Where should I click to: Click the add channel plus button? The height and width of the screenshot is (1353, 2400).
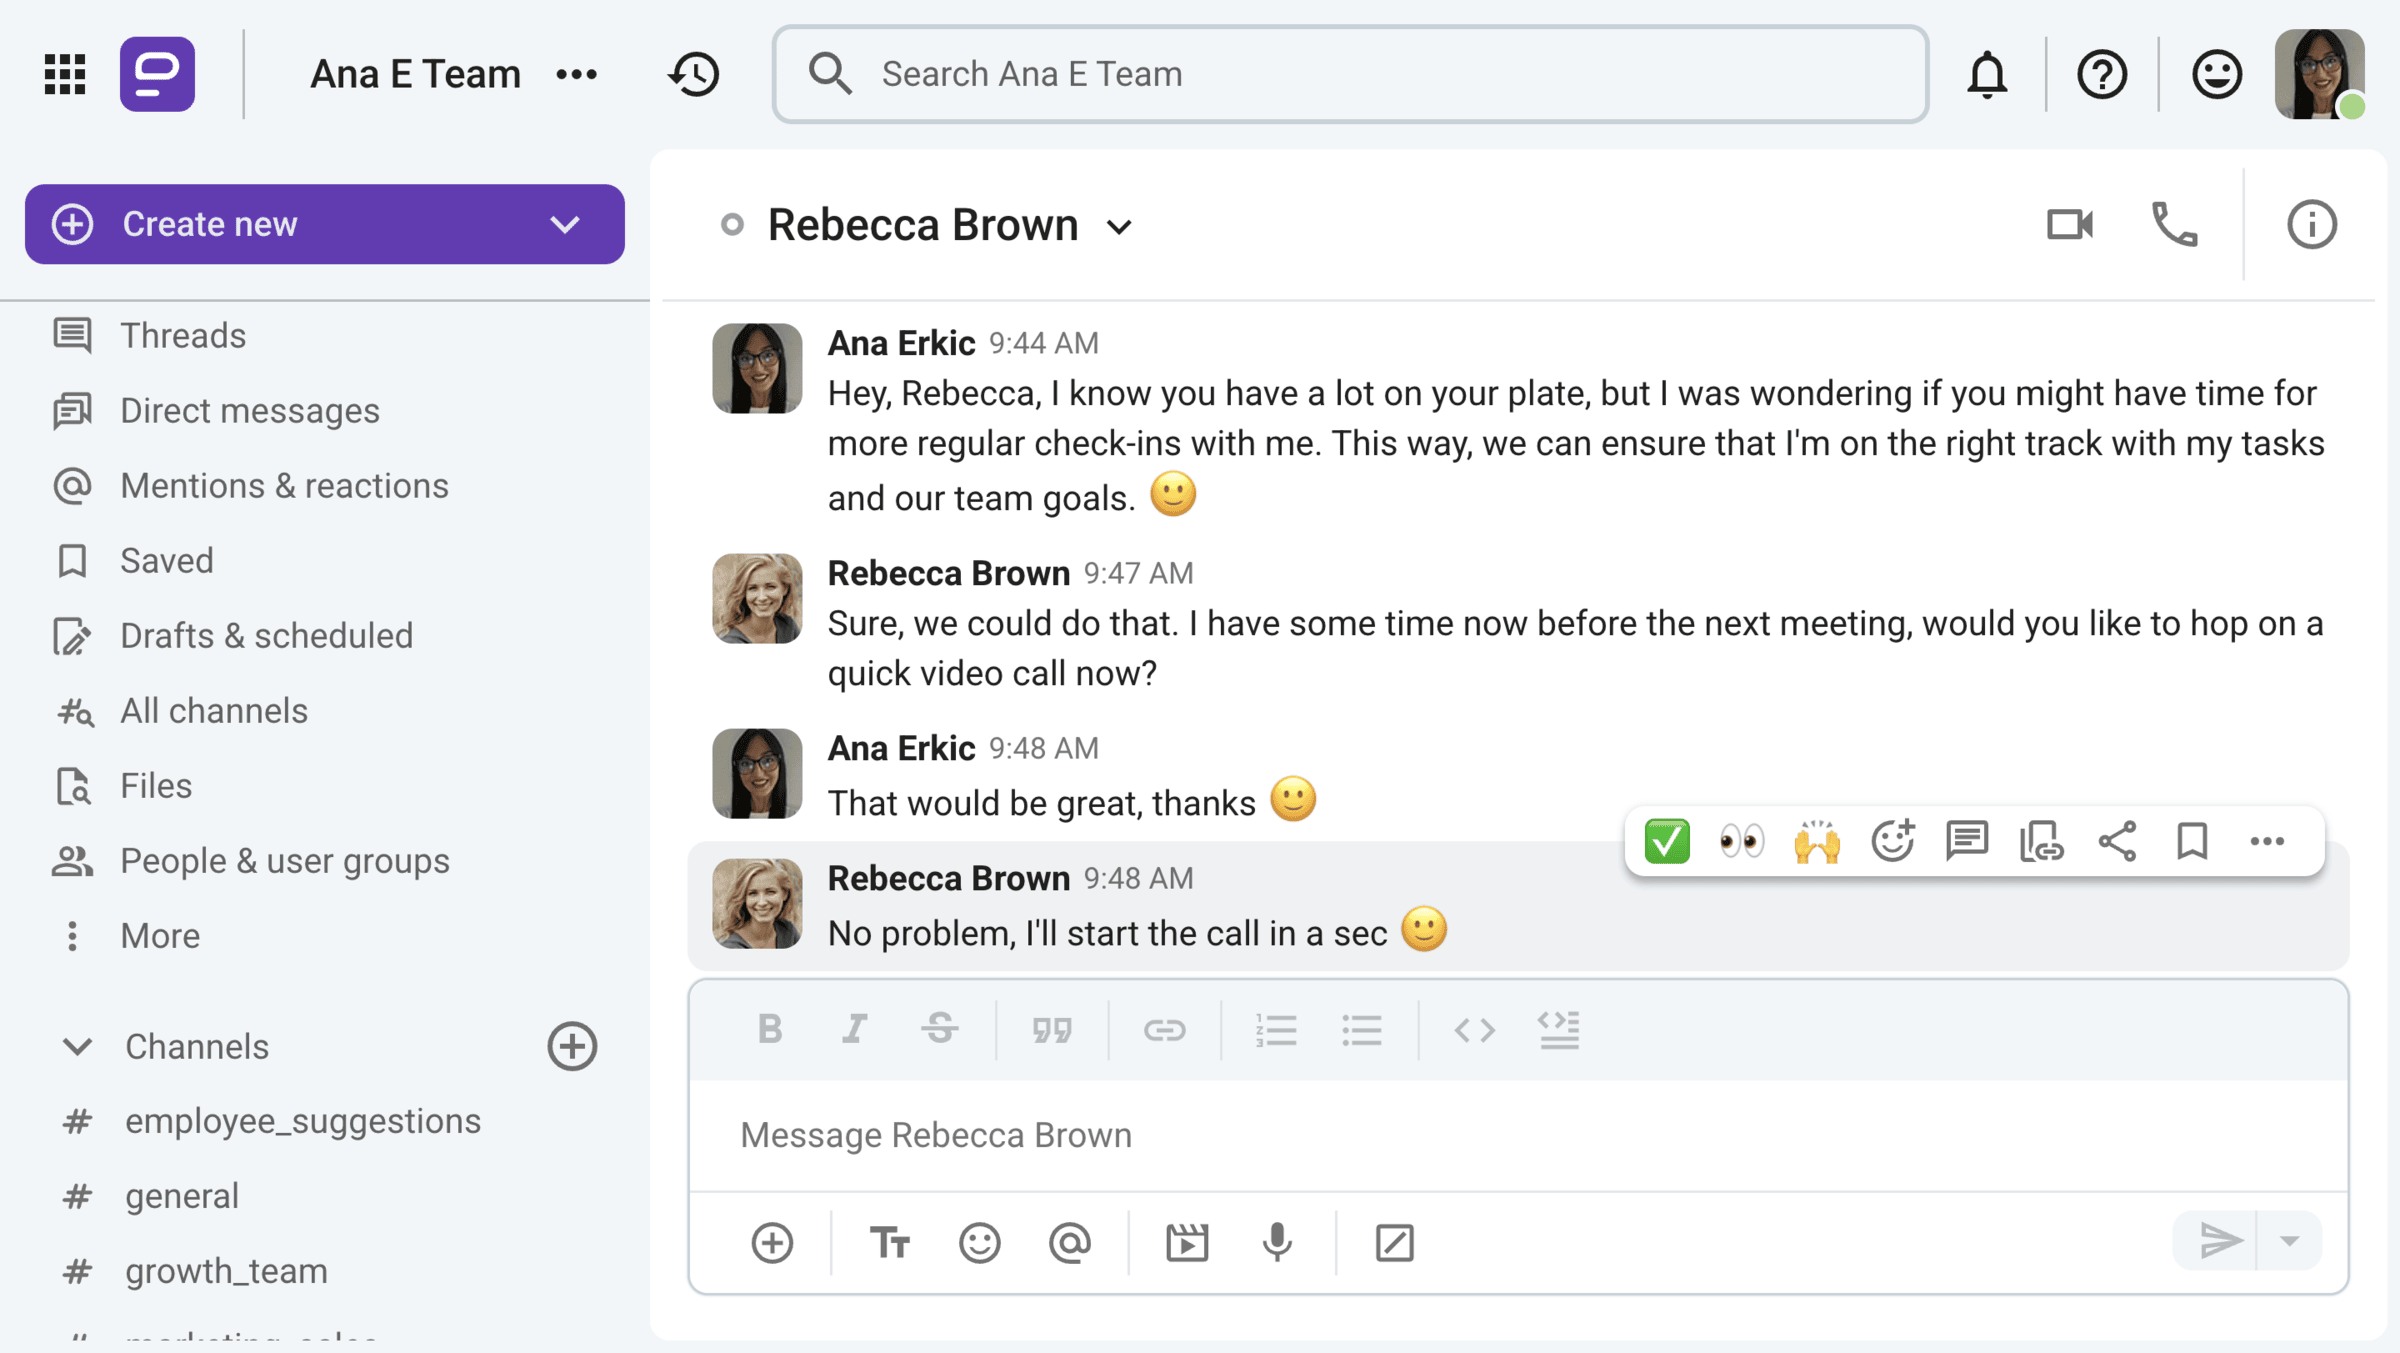pos(572,1046)
